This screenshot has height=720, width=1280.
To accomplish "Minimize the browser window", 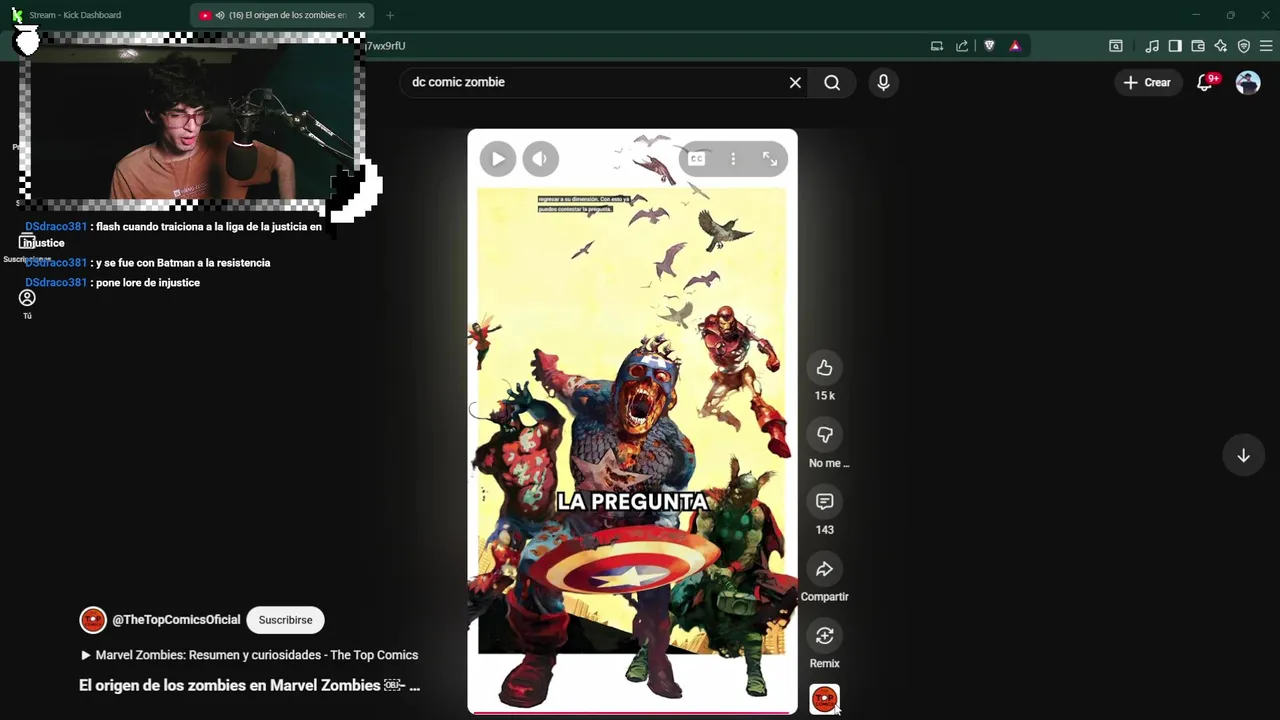I will click(x=1195, y=15).
